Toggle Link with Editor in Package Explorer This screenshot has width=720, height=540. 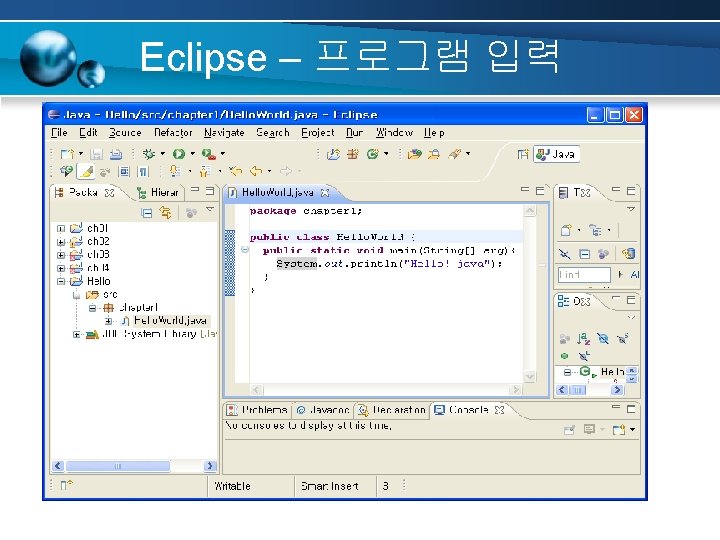pos(165,213)
